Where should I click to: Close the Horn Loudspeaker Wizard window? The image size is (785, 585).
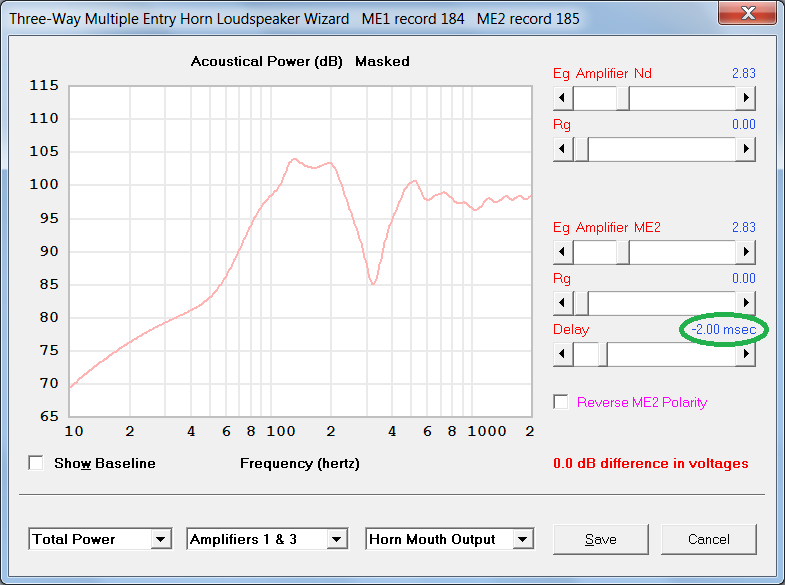click(x=748, y=13)
